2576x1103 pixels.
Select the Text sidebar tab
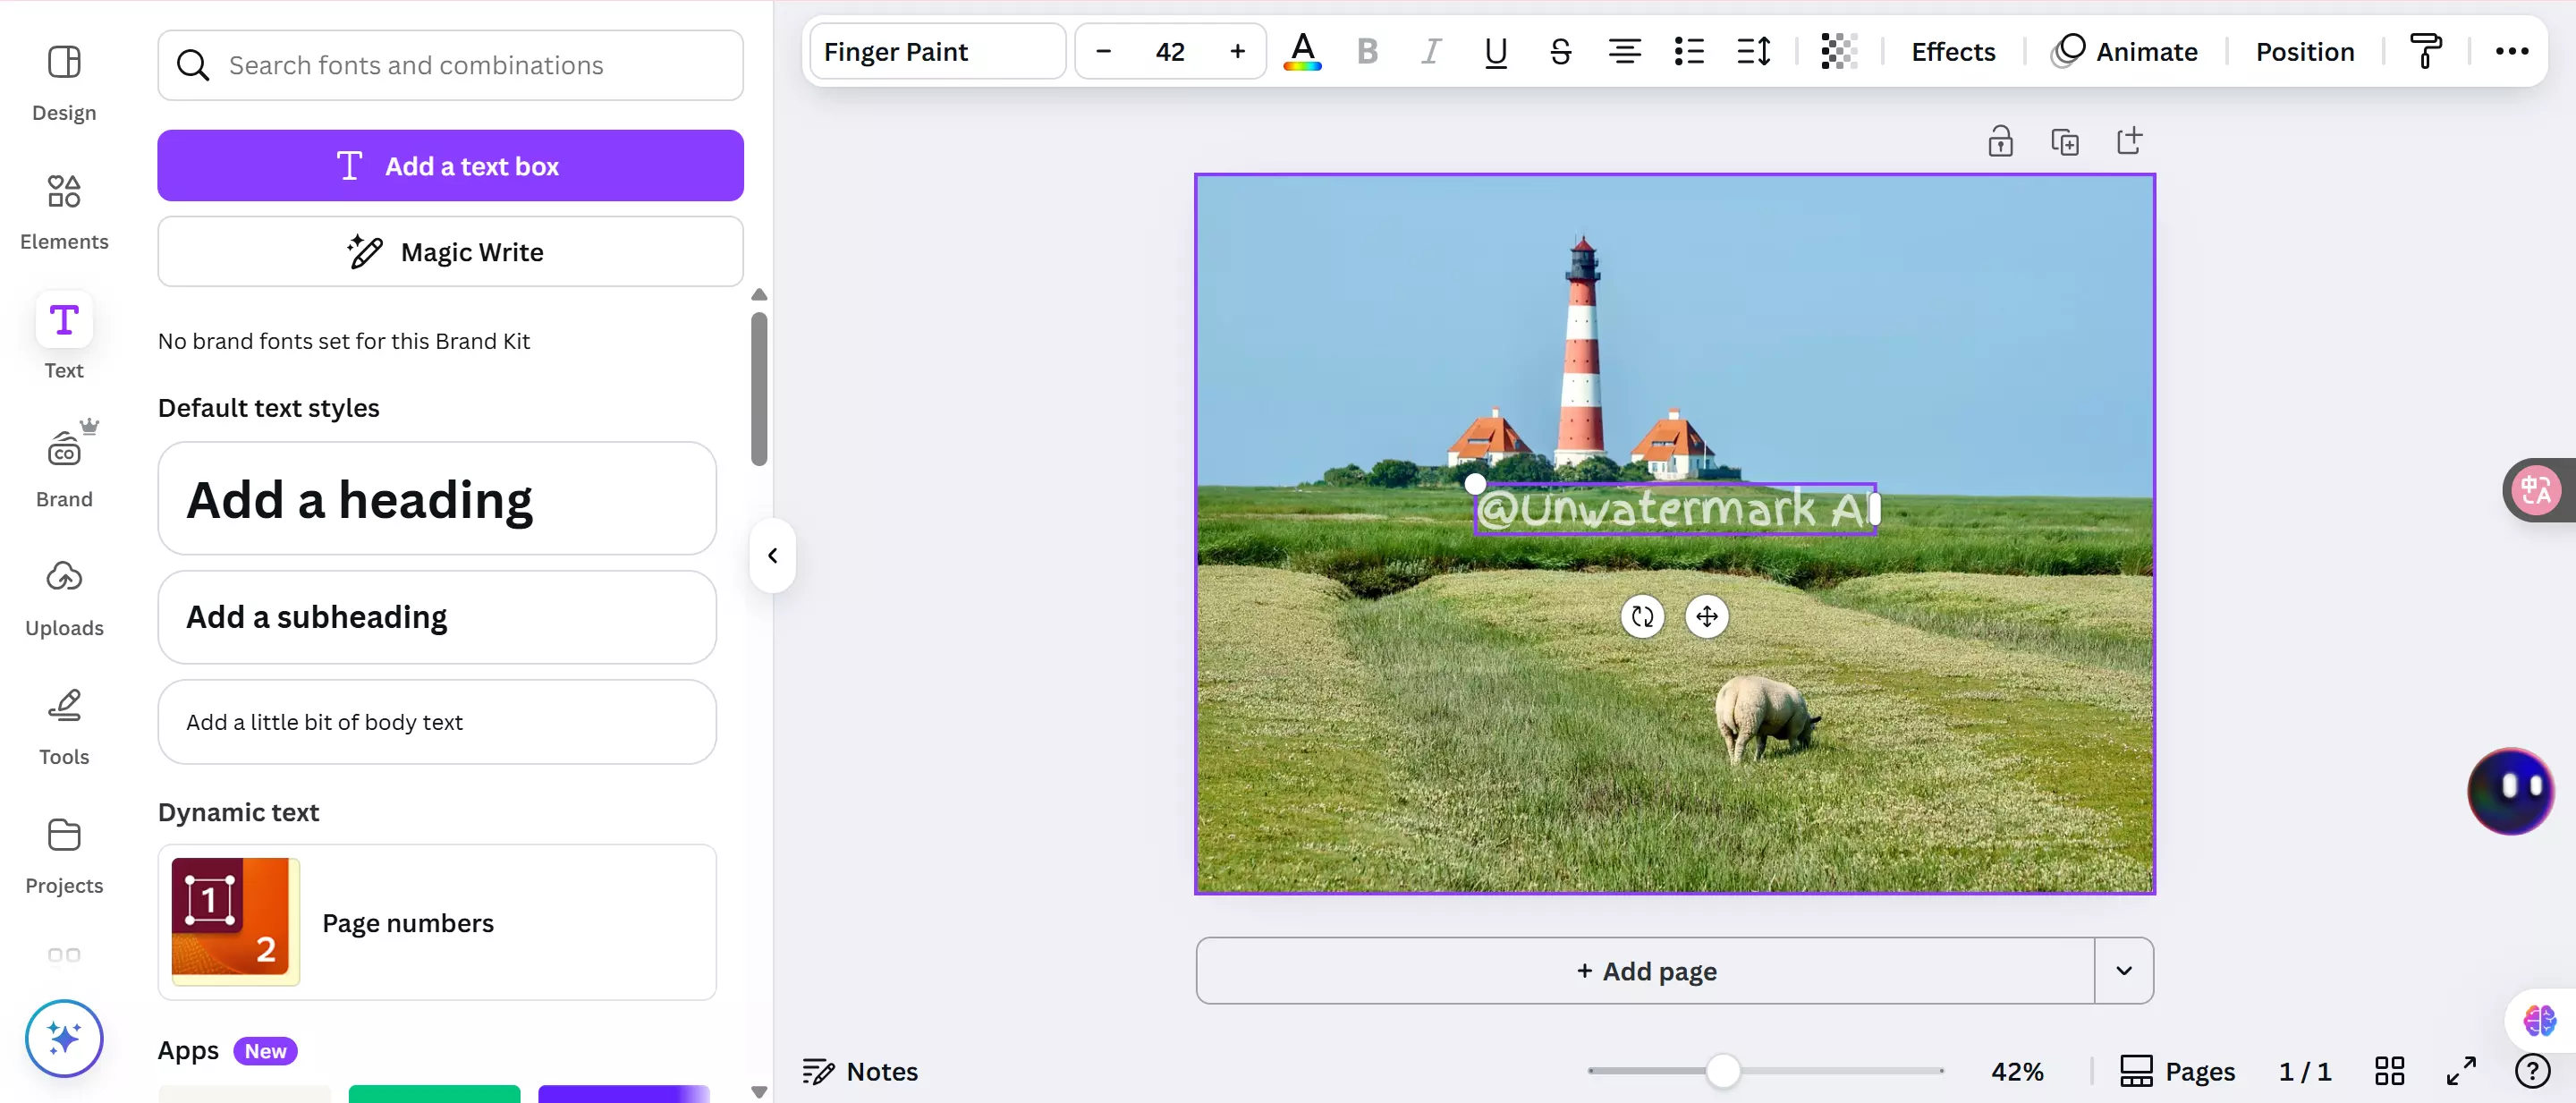(x=64, y=337)
